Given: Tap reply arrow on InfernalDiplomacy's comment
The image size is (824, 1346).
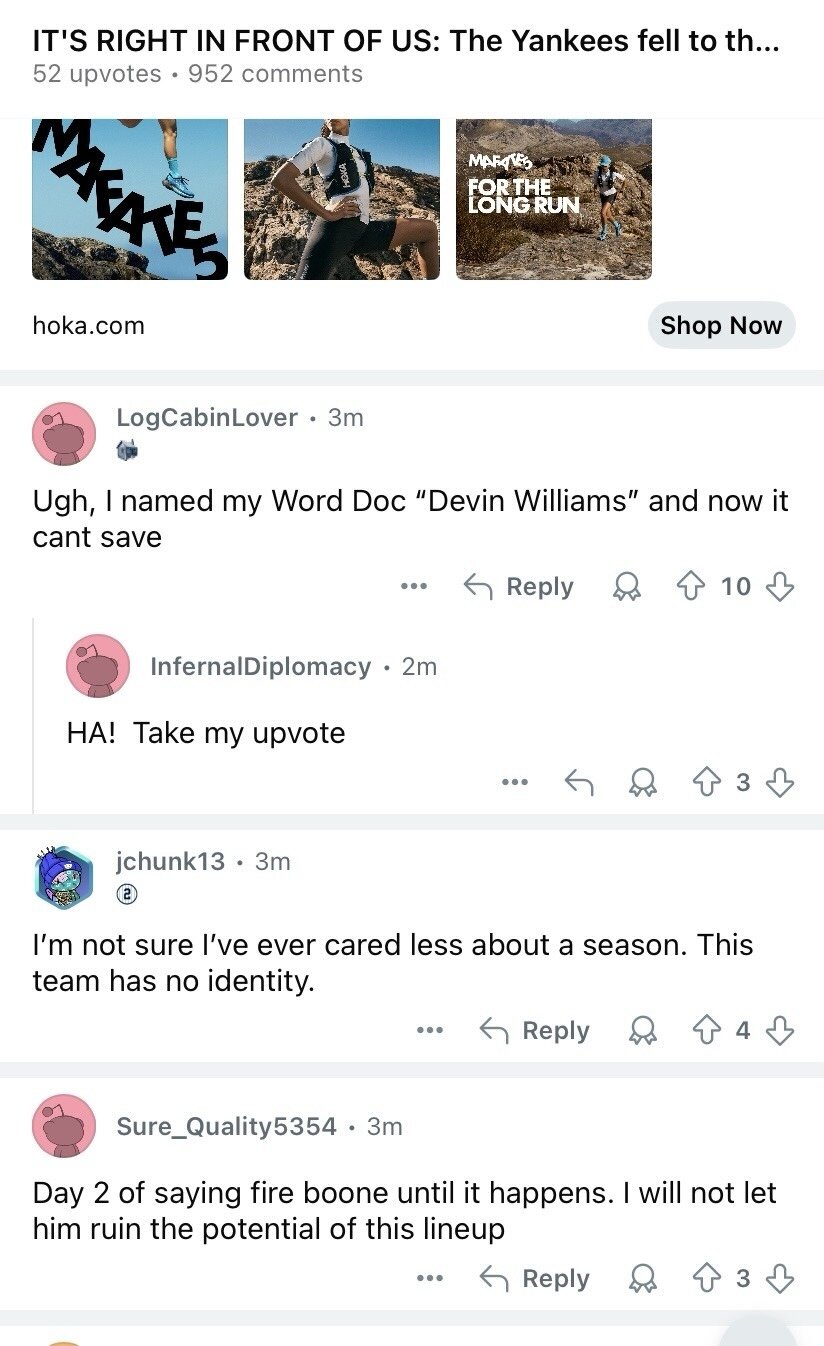Looking at the screenshot, I should click(579, 782).
